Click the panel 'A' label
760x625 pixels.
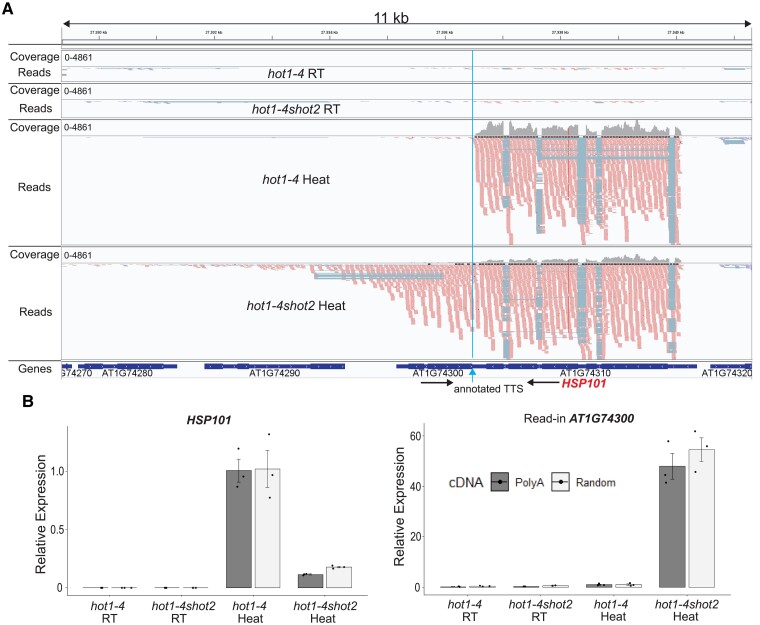(7, 8)
